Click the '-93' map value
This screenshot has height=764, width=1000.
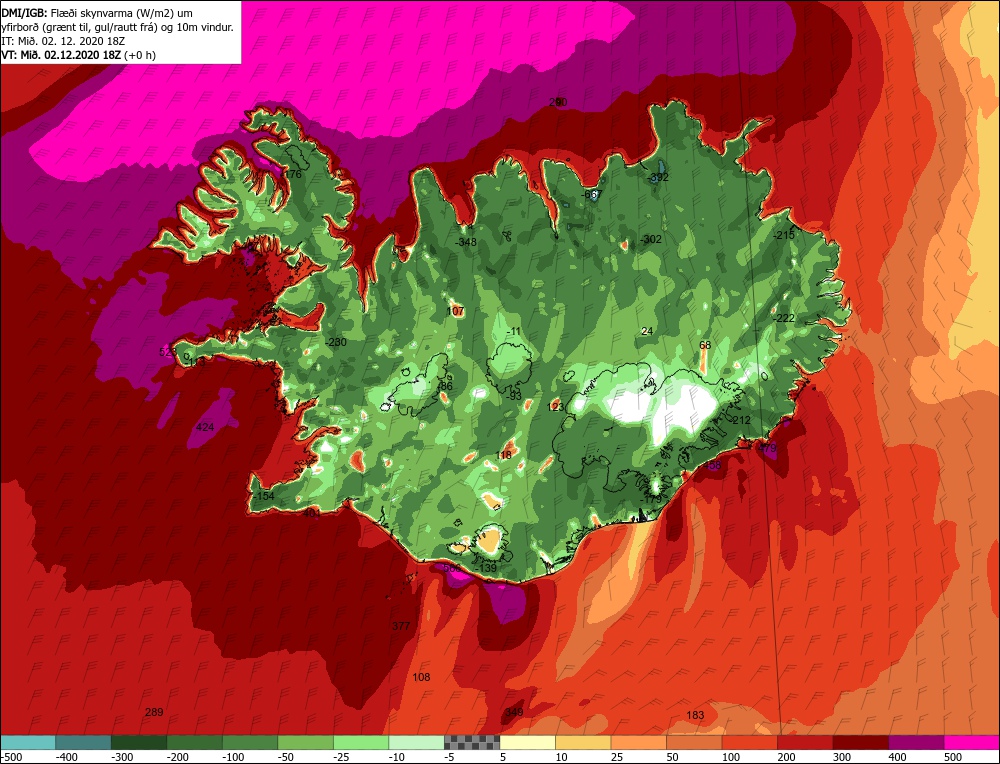513,396
